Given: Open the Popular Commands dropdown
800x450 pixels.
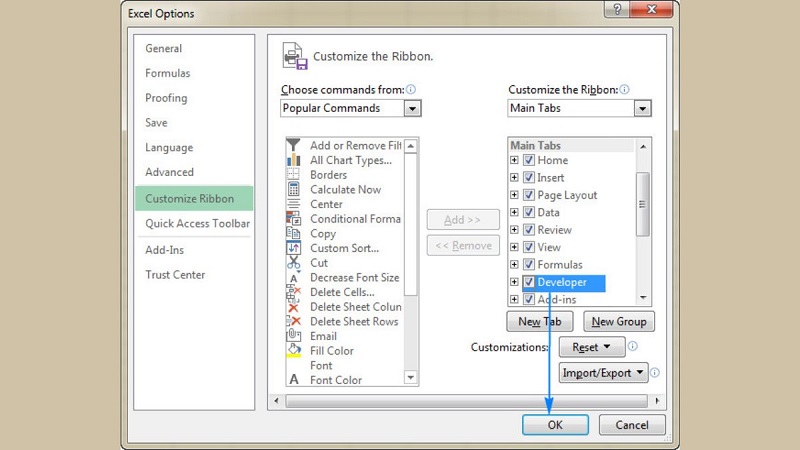Looking at the screenshot, I should point(412,108).
